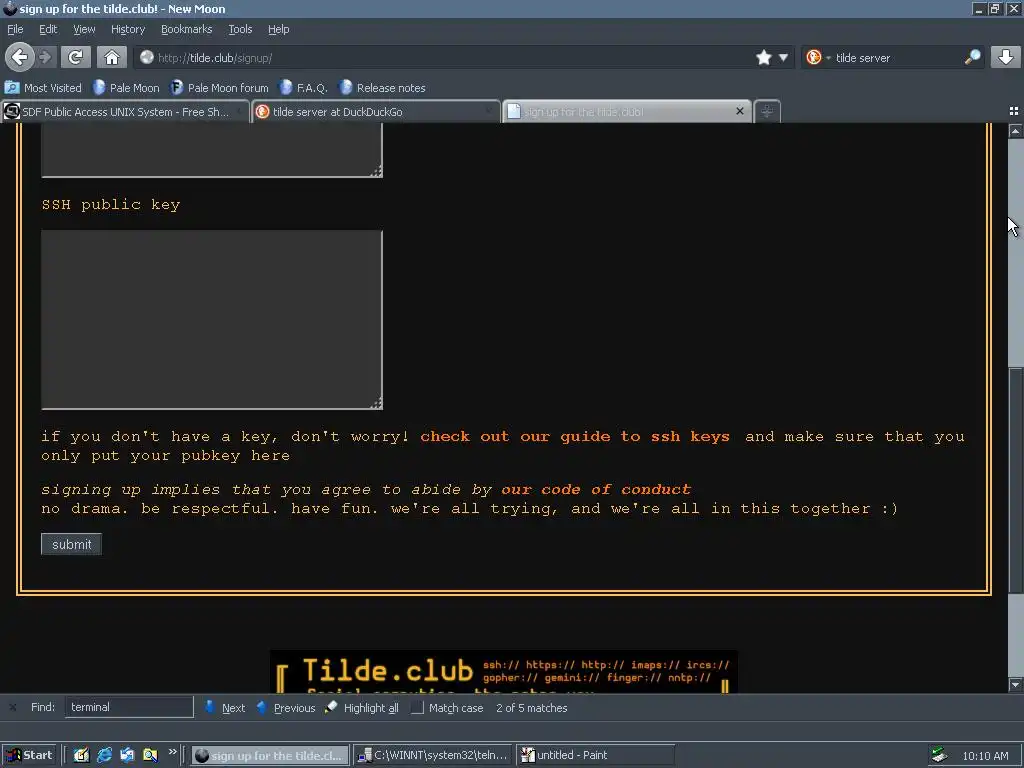Reload the current page
This screenshot has width=1024, height=768.
76,57
